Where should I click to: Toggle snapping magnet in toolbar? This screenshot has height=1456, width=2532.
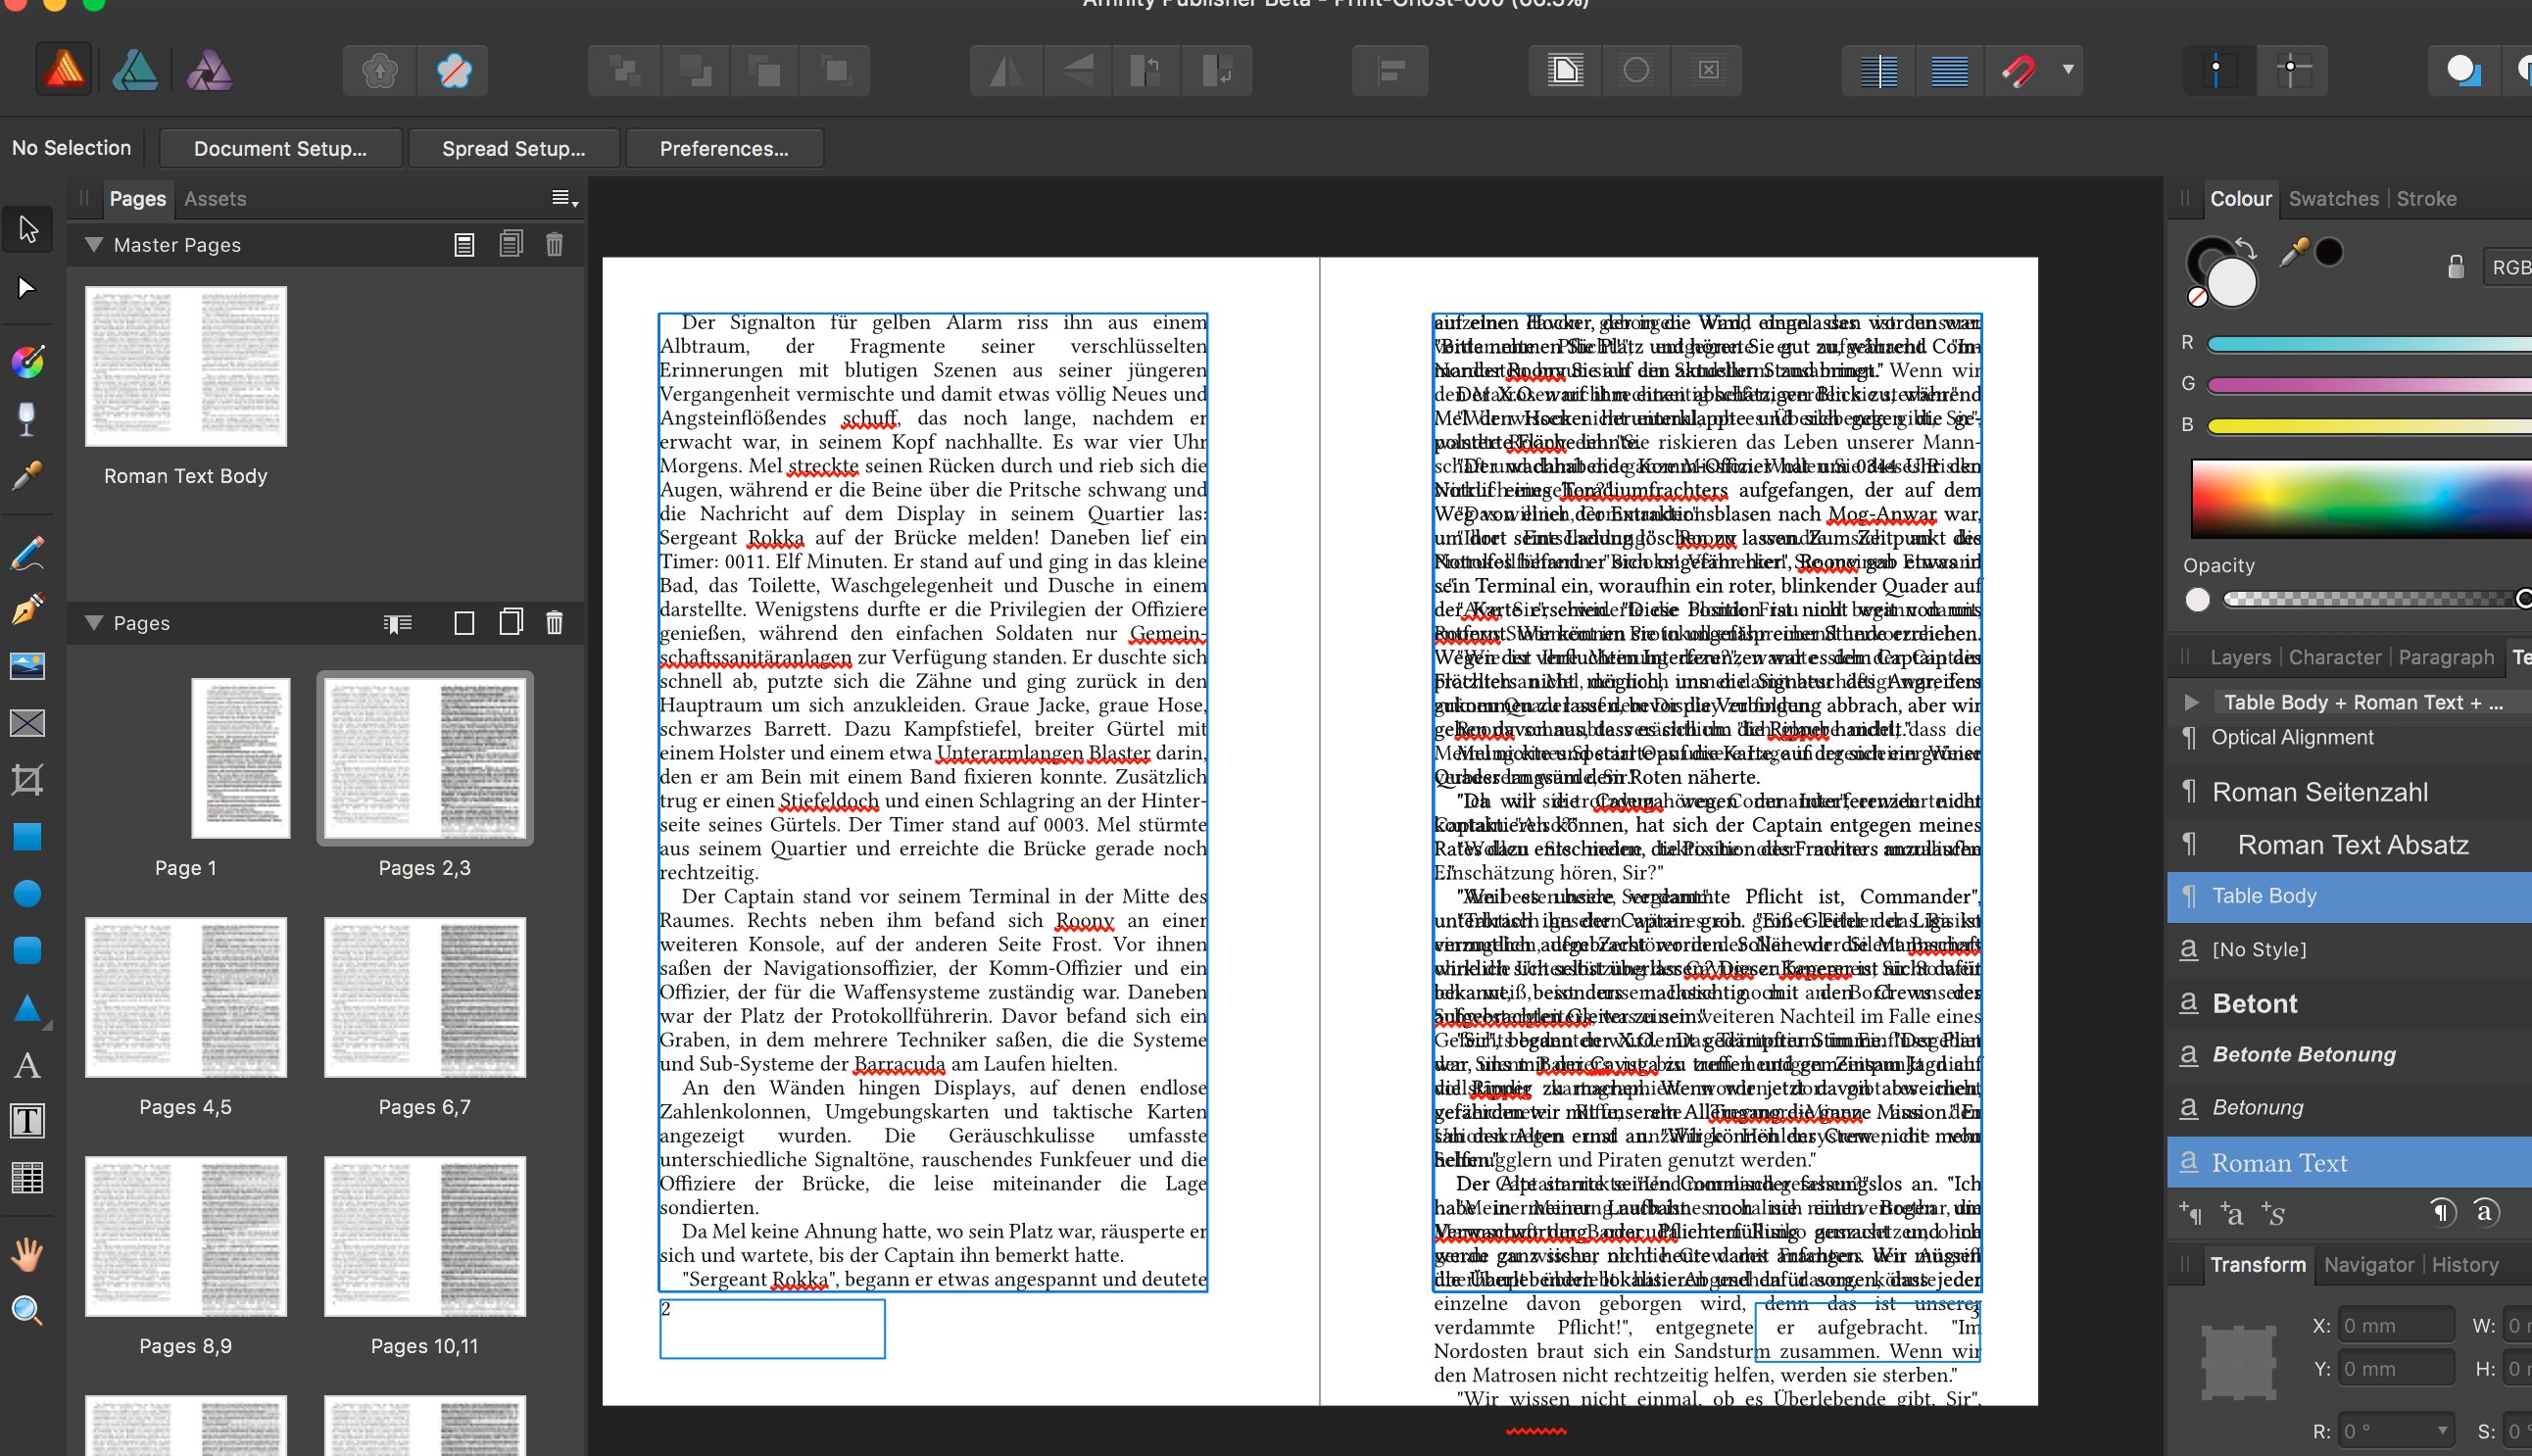click(2018, 70)
